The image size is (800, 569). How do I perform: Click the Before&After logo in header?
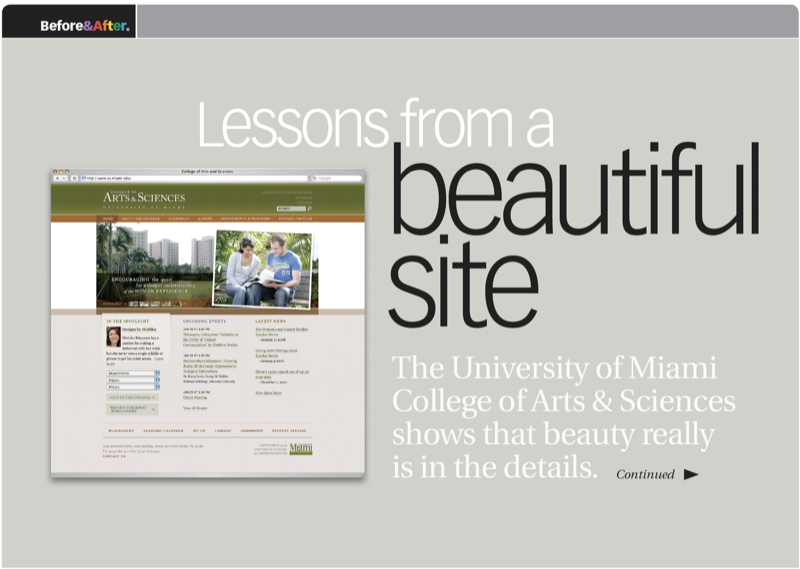click(x=84, y=25)
